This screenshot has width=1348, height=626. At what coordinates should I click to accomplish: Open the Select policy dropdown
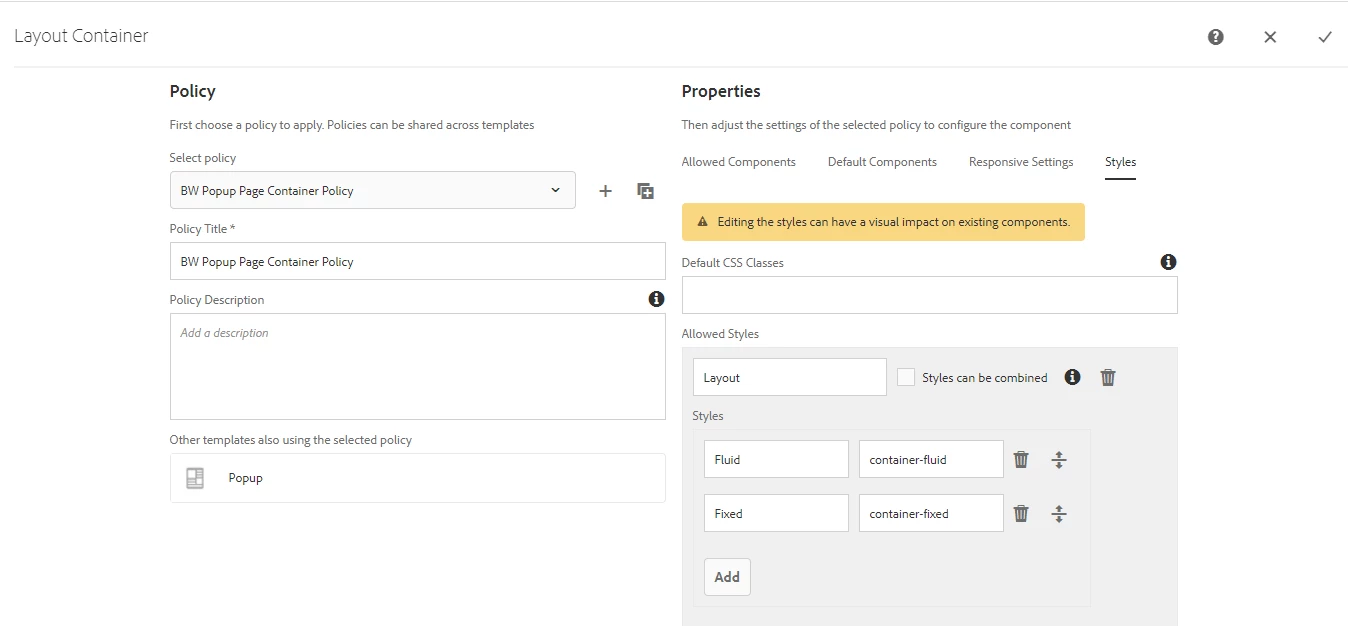click(x=372, y=190)
